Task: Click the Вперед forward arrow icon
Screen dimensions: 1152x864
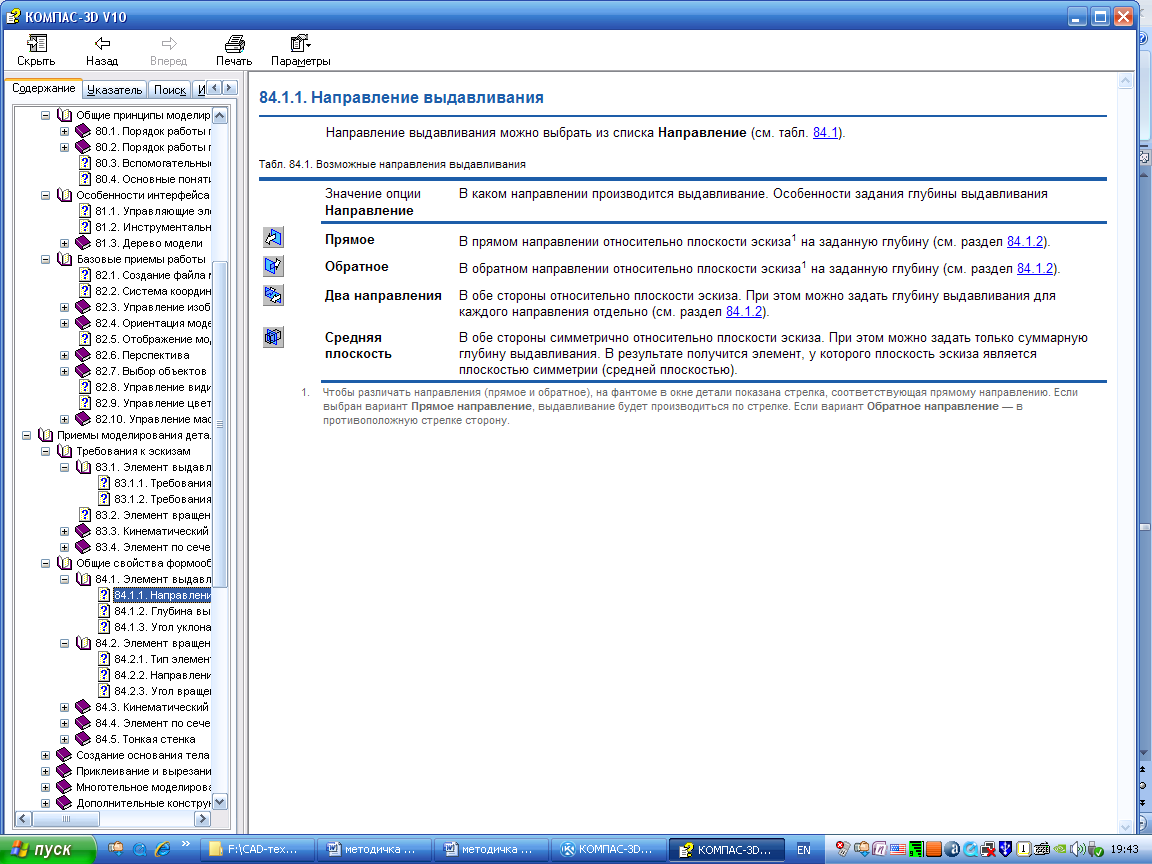Action: coord(169,43)
